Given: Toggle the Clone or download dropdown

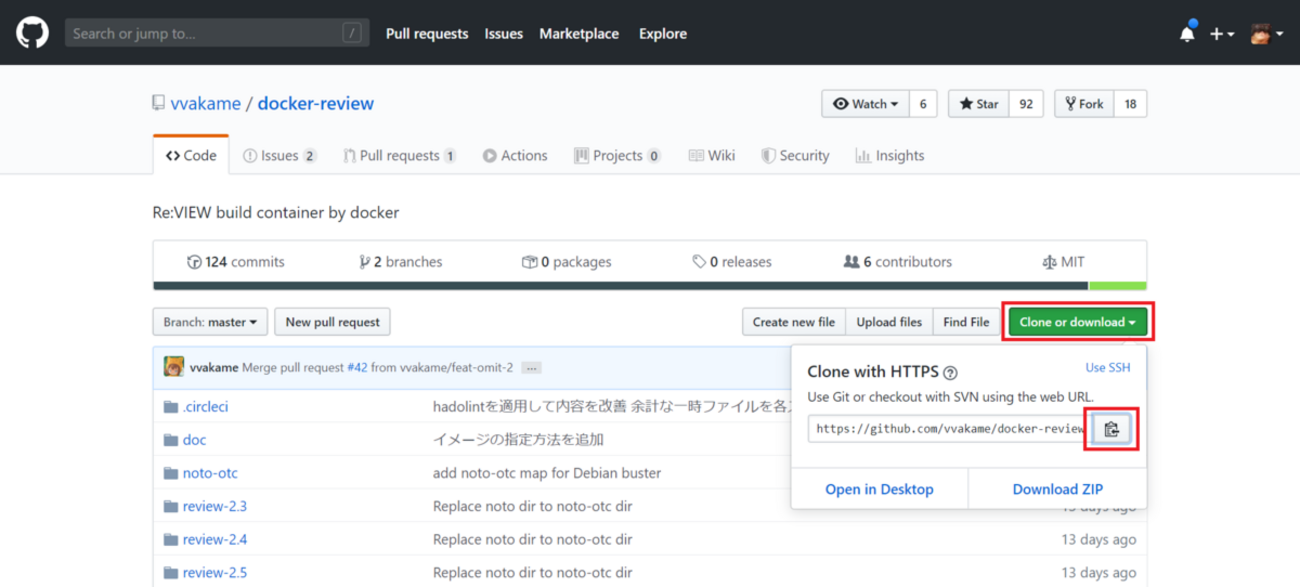Looking at the screenshot, I should (x=1077, y=322).
